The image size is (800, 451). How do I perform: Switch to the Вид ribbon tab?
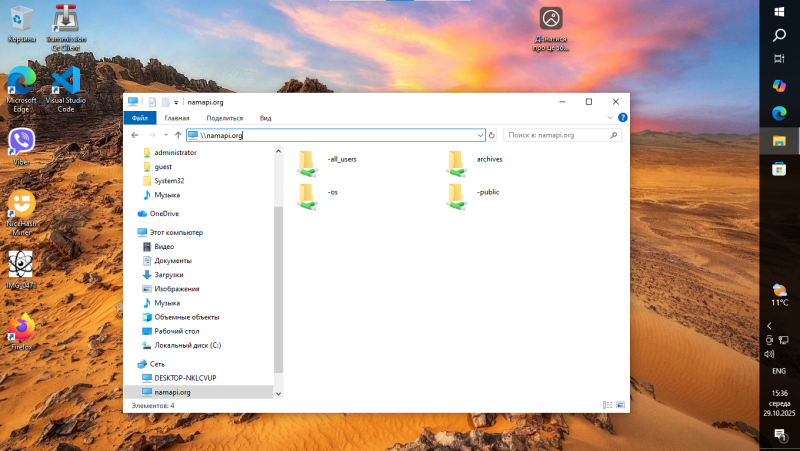[x=266, y=118]
